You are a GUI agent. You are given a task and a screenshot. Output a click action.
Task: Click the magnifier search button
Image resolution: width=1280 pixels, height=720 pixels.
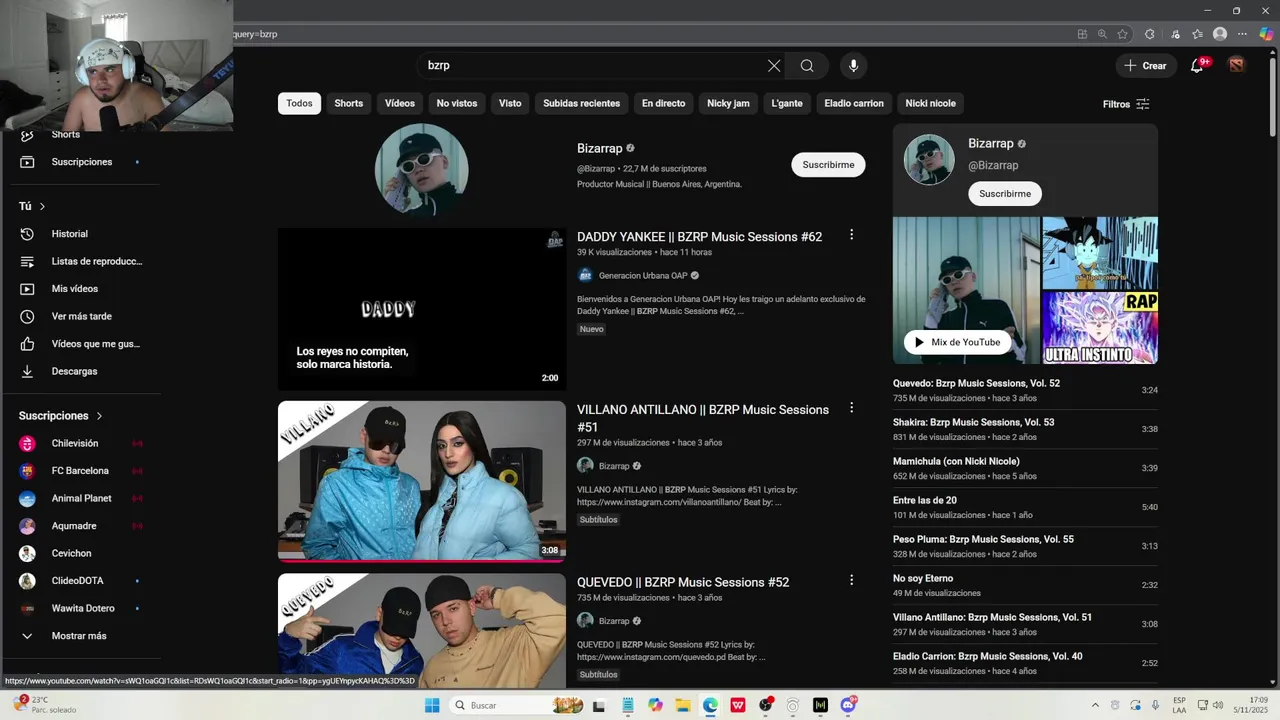(807, 66)
